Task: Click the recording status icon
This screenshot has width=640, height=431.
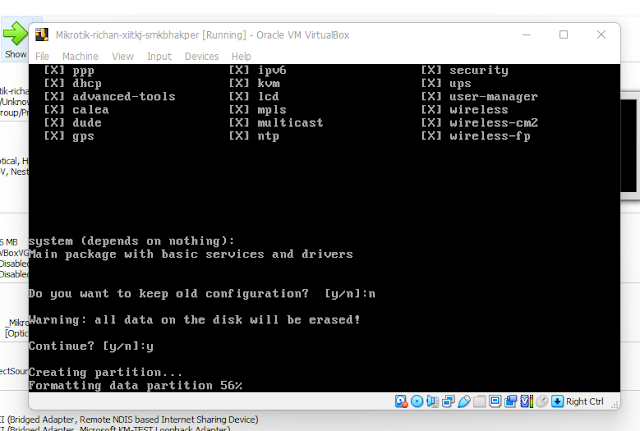Action: coord(511,402)
